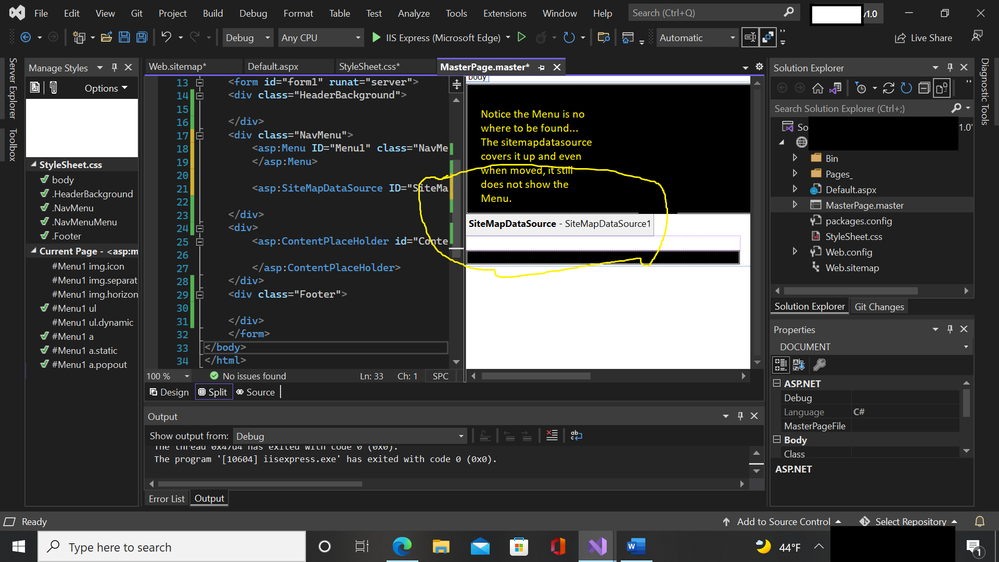Toggle the checkmark beside the .HeaderBackground style
This screenshot has width=999, height=562.
click(x=45, y=193)
